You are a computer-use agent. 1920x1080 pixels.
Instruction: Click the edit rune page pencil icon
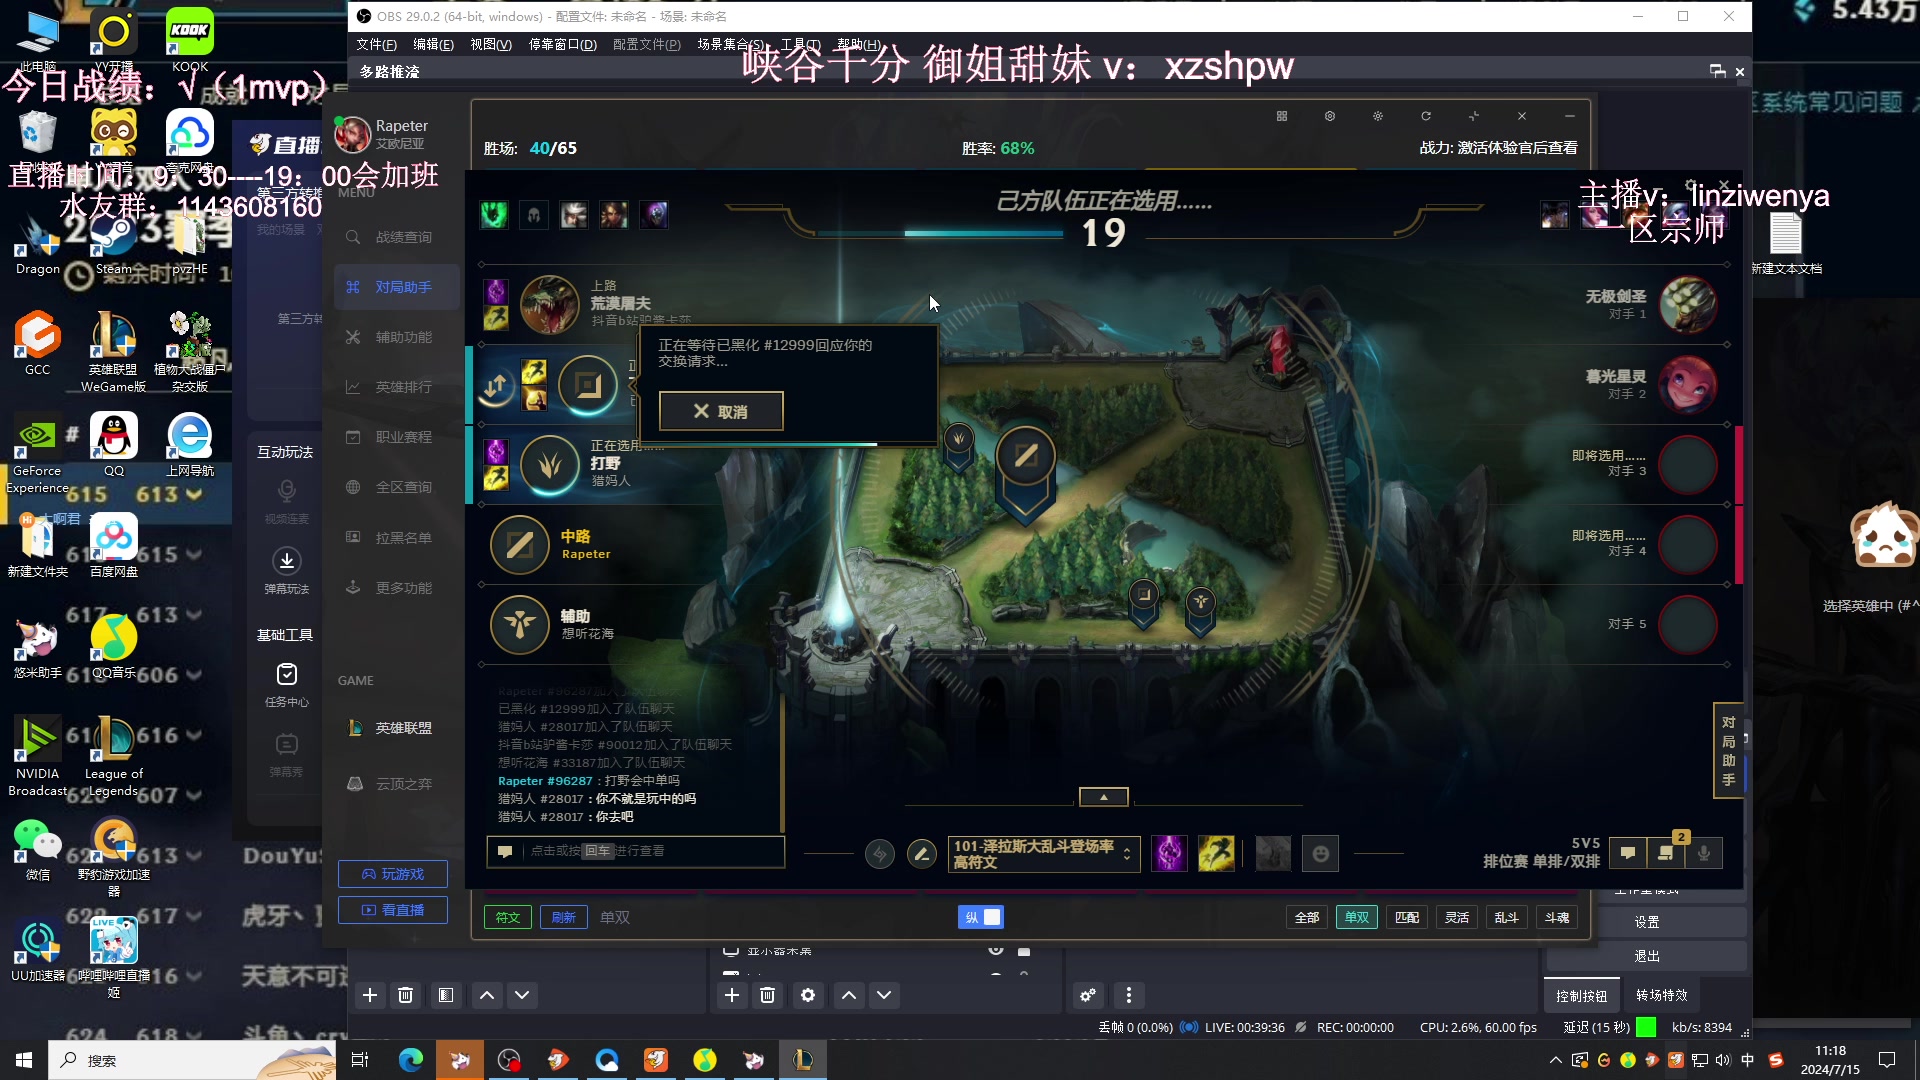click(x=921, y=854)
